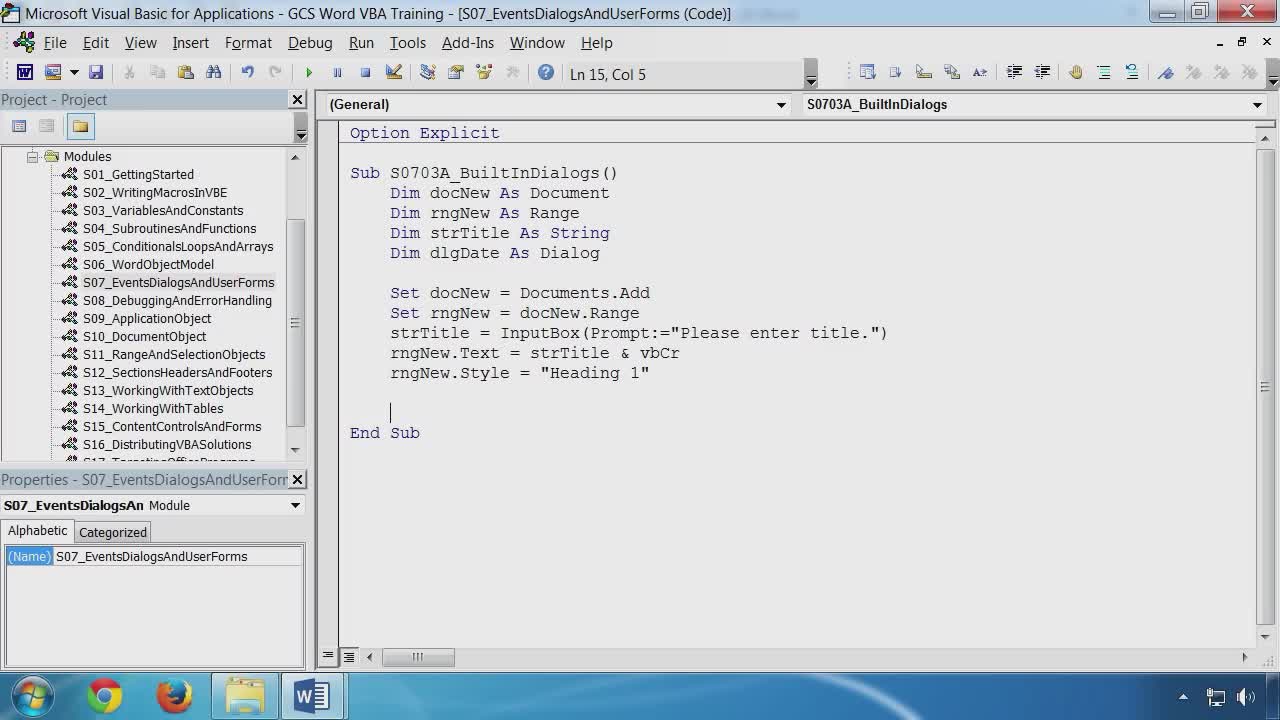Image resolution: width=1280 pixels, height=720 pixels.
Task: Click the code window horizontal scrollbar thumb
Action: point(418,657)
